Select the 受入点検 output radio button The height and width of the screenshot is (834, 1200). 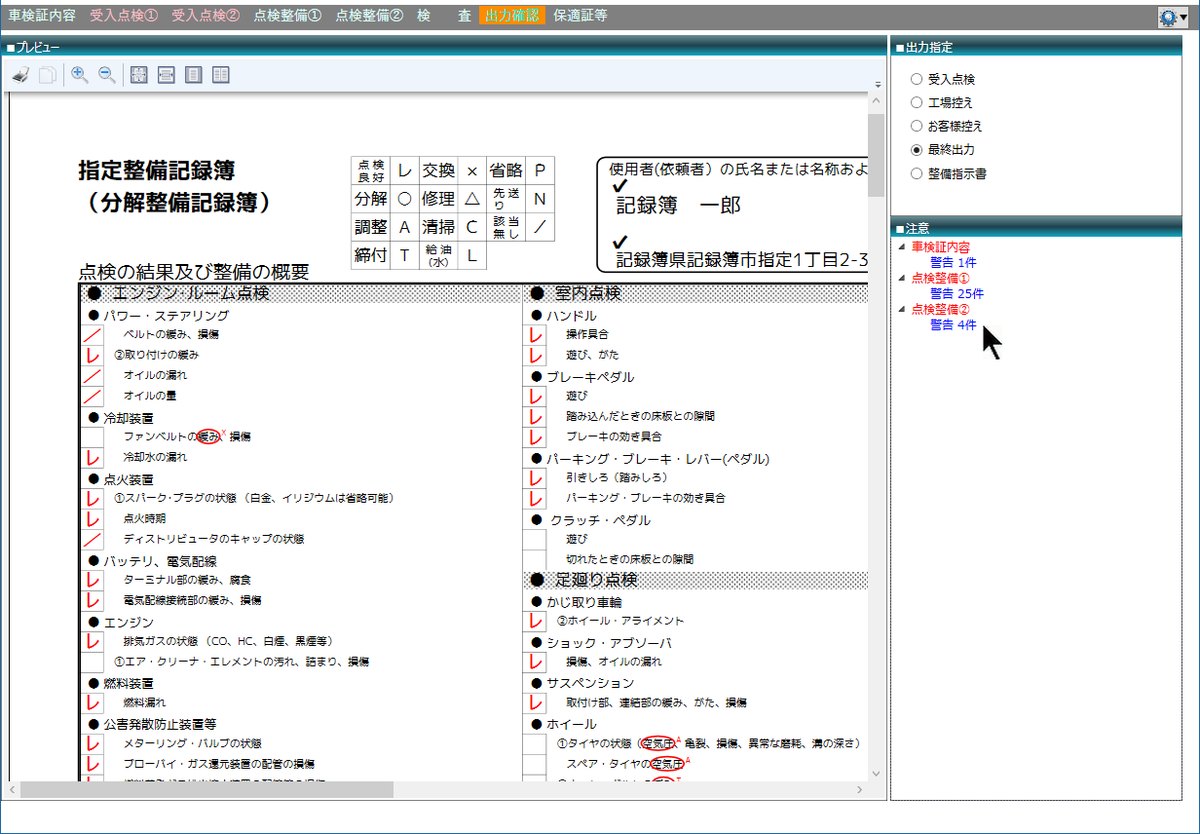pyautogui.click(x=916, y=78)
